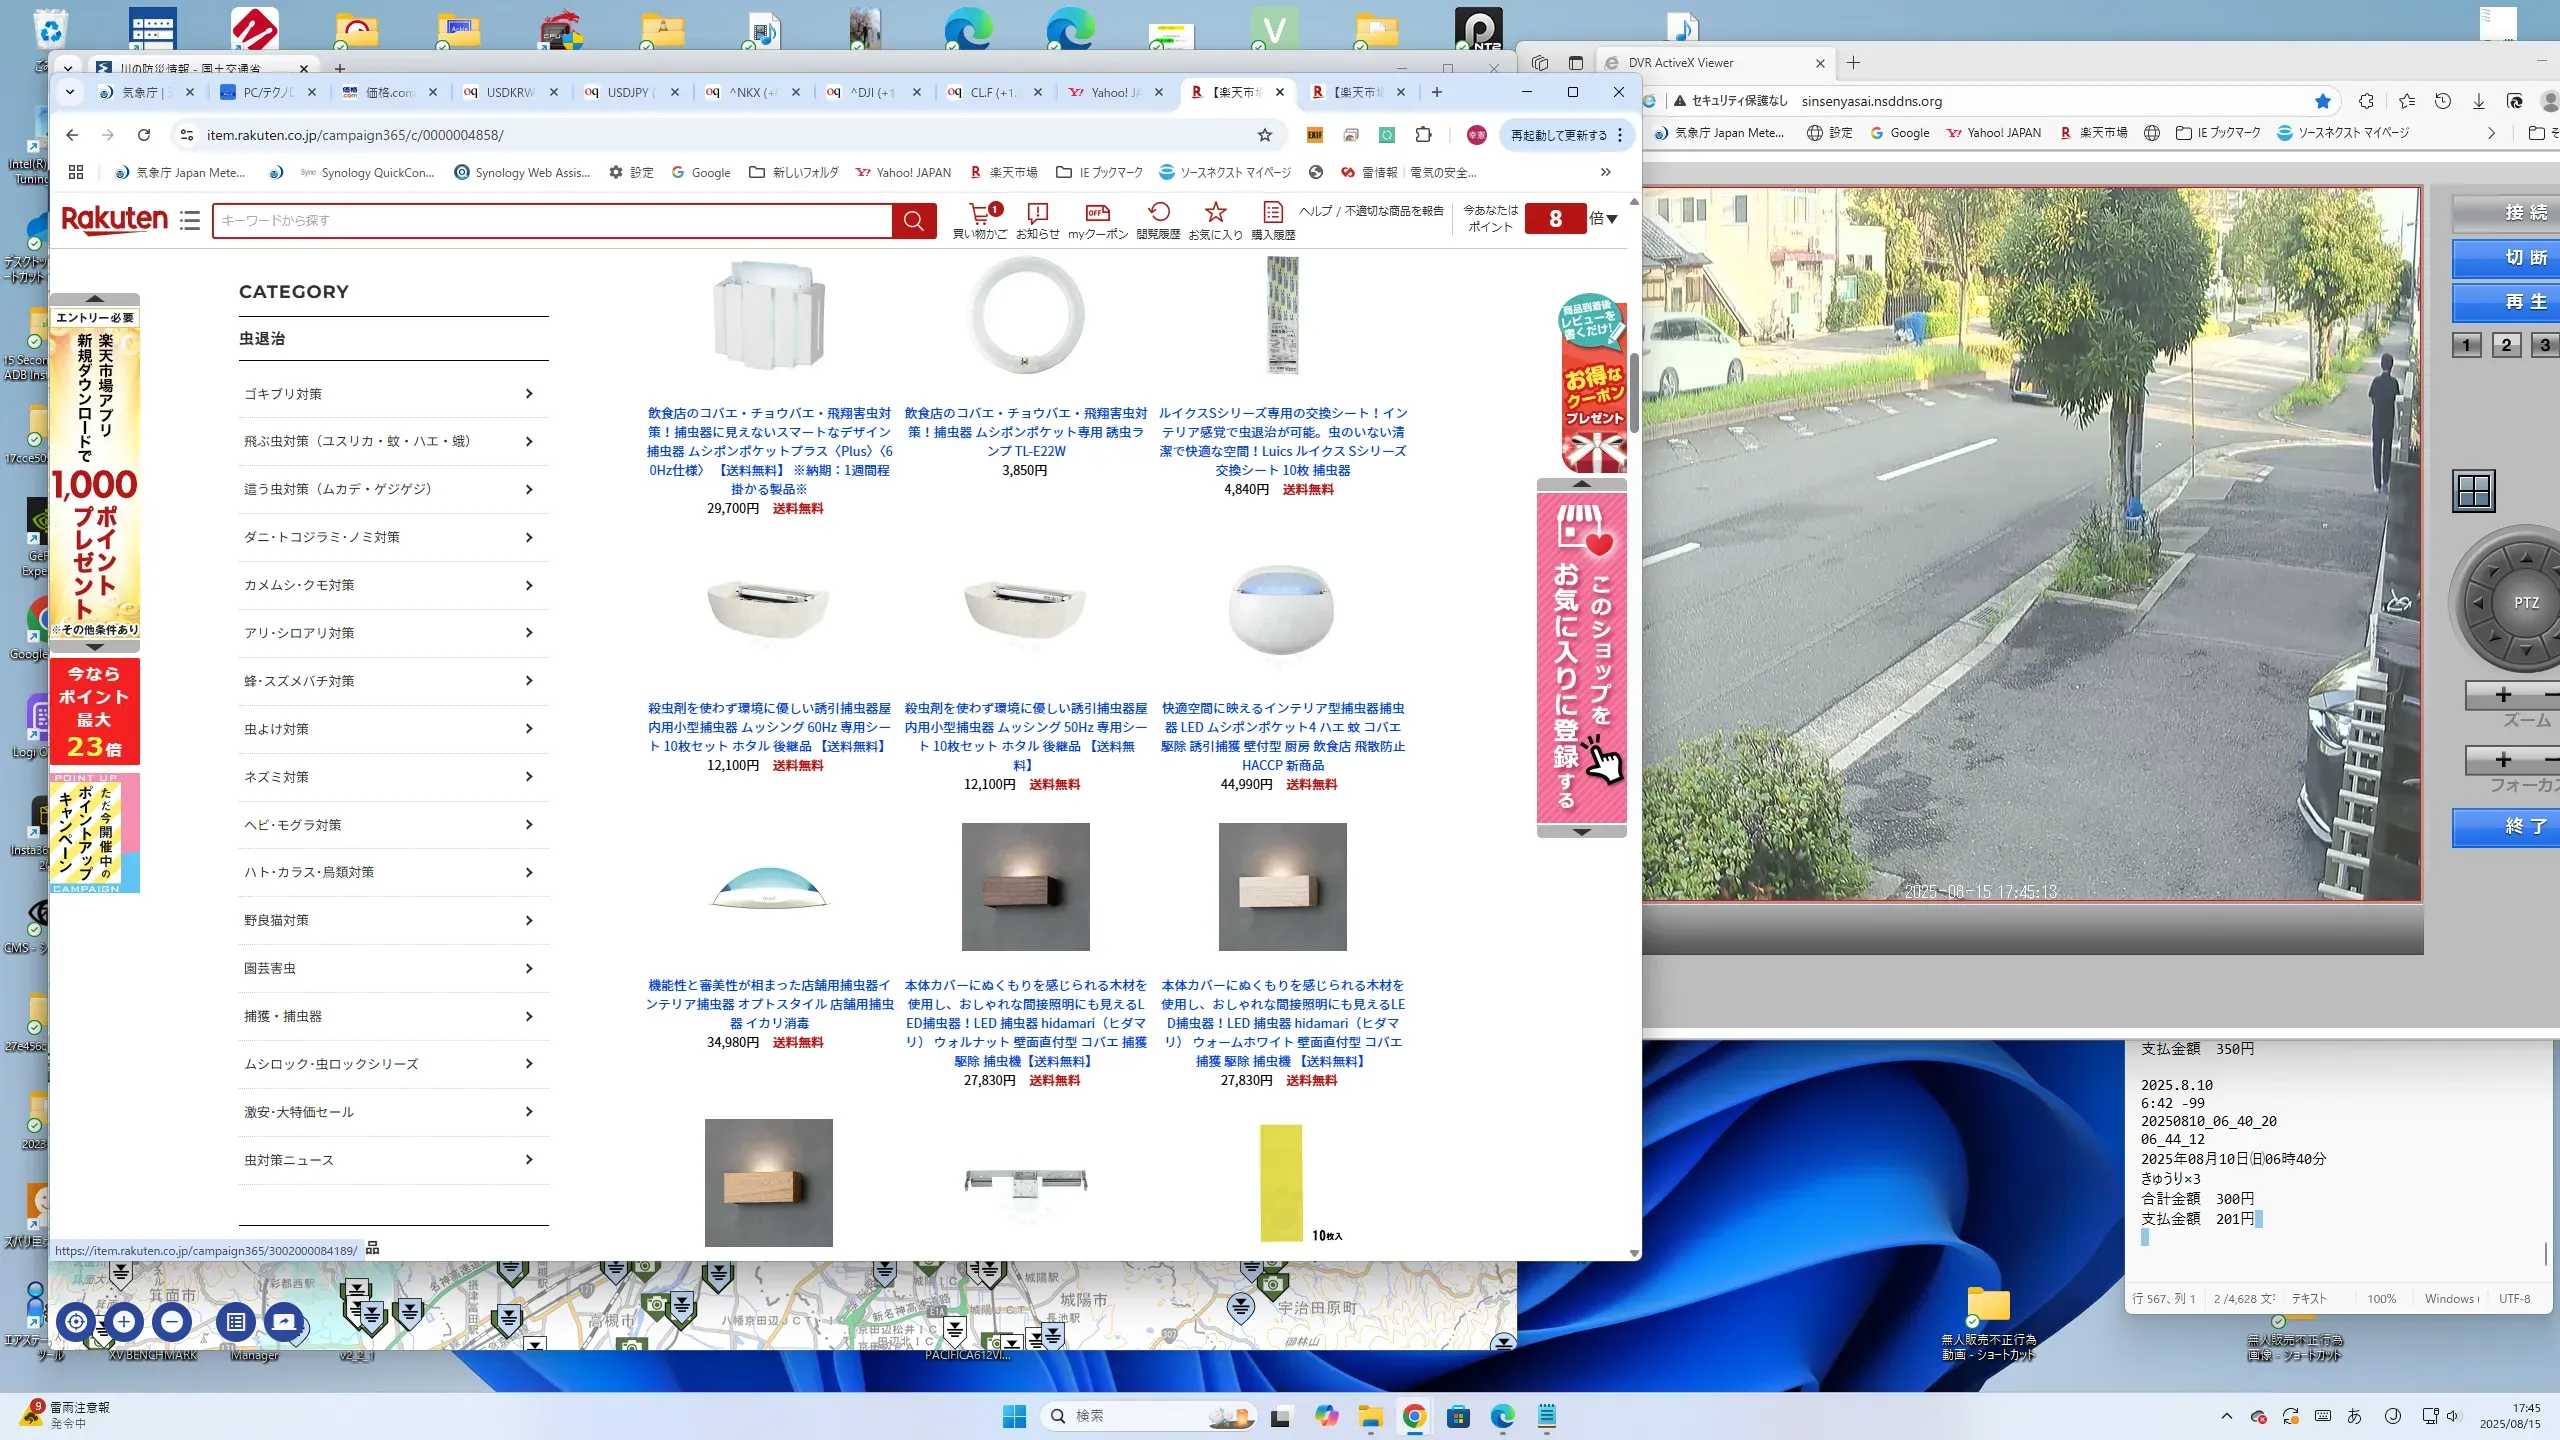Toggle Japanese IME あ indicator in tray

pos(2355,1416)
